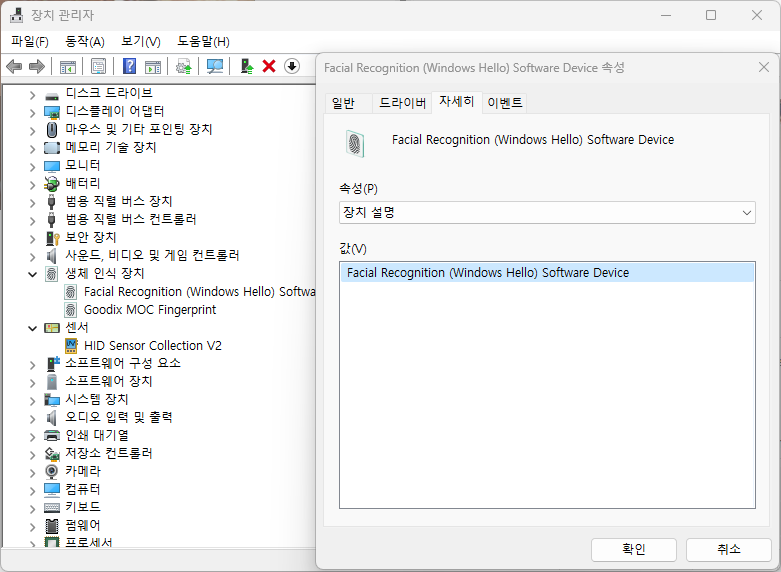Click the blue Help question mark icon
Screen dimensions: 781x572
pyautogui.click(x=129, y=66)
